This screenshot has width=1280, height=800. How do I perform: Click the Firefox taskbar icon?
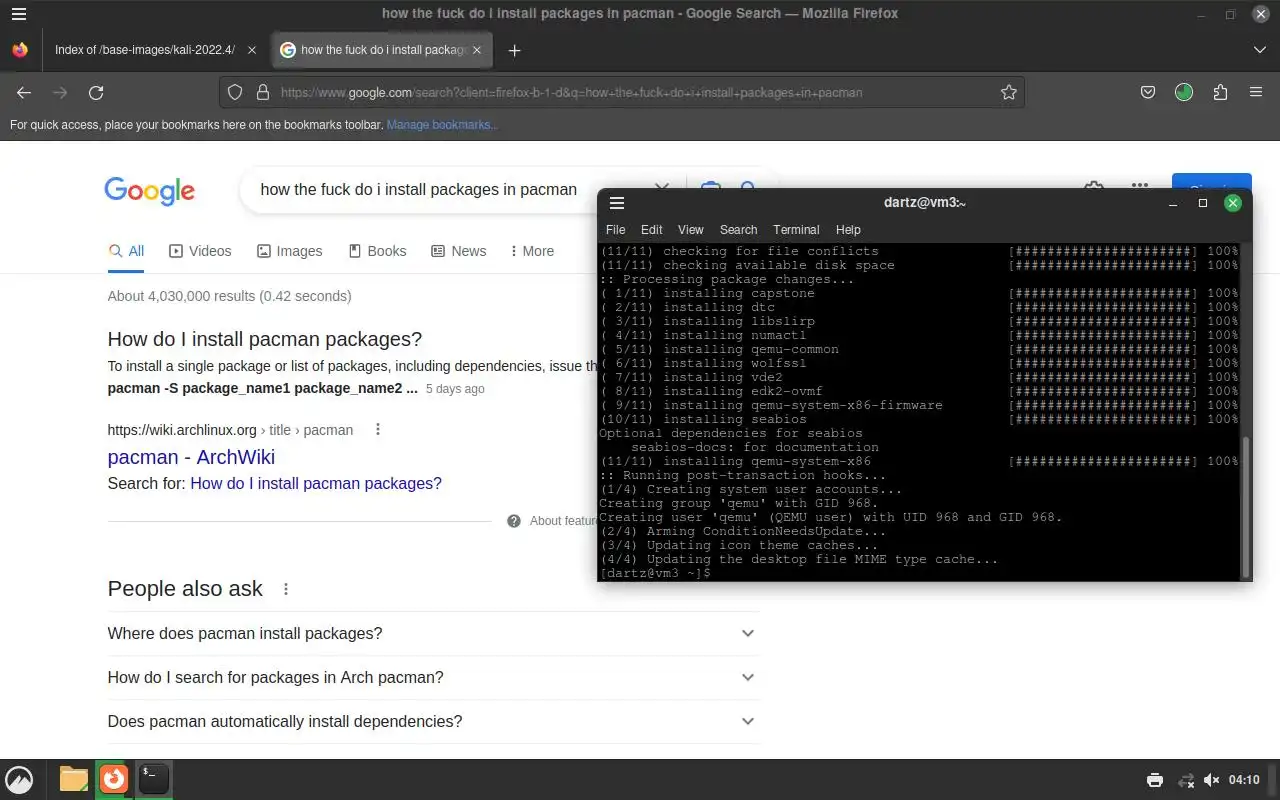pos(114,779)
